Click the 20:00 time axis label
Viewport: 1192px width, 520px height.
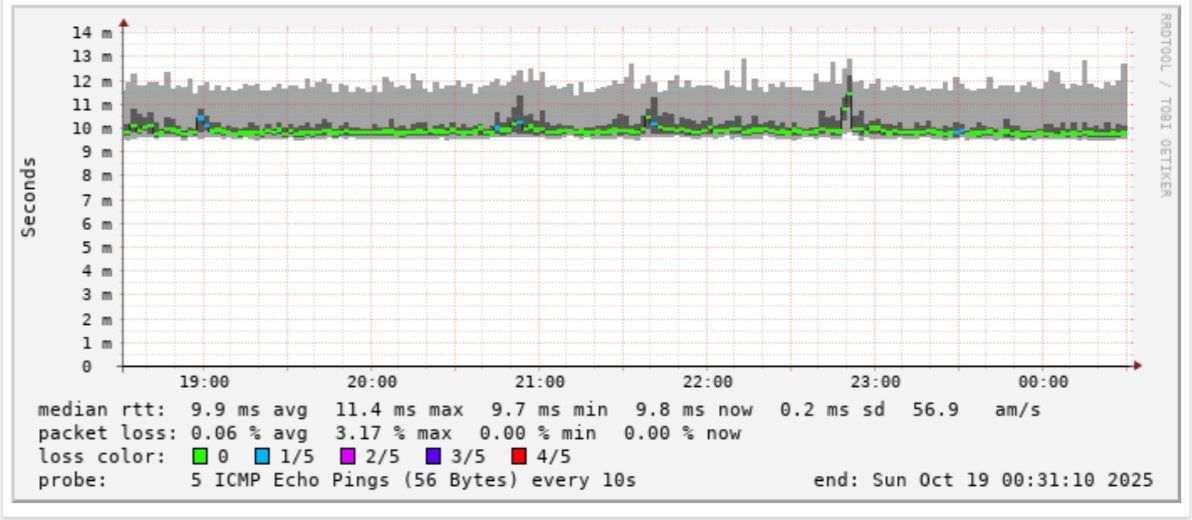pyautogui.click(x=372, y=382)
